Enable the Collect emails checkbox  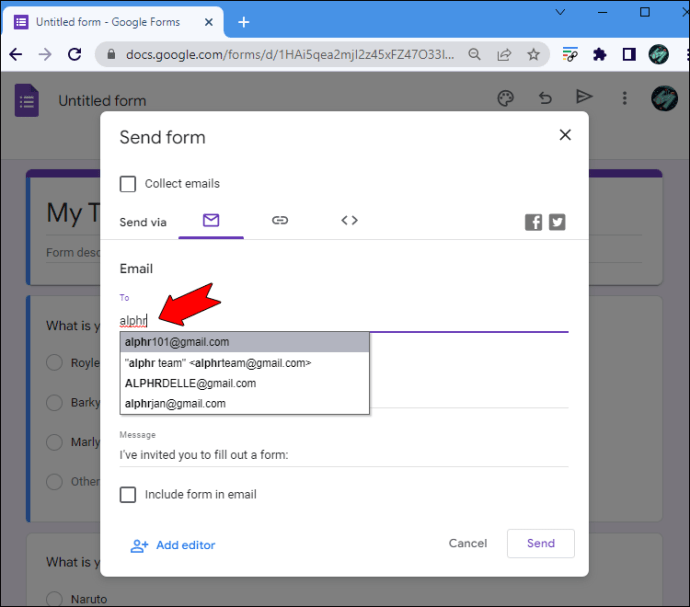[x=128, y=184]
